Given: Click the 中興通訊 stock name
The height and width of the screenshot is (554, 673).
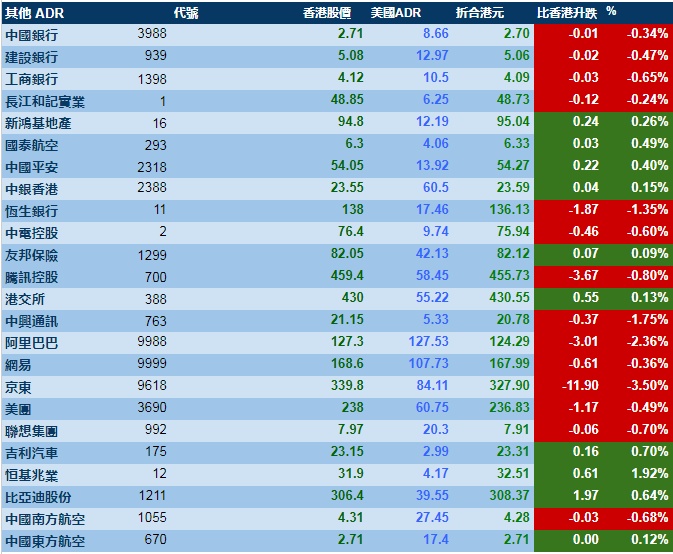Looking at the screenshot, I should coord(31,321).
